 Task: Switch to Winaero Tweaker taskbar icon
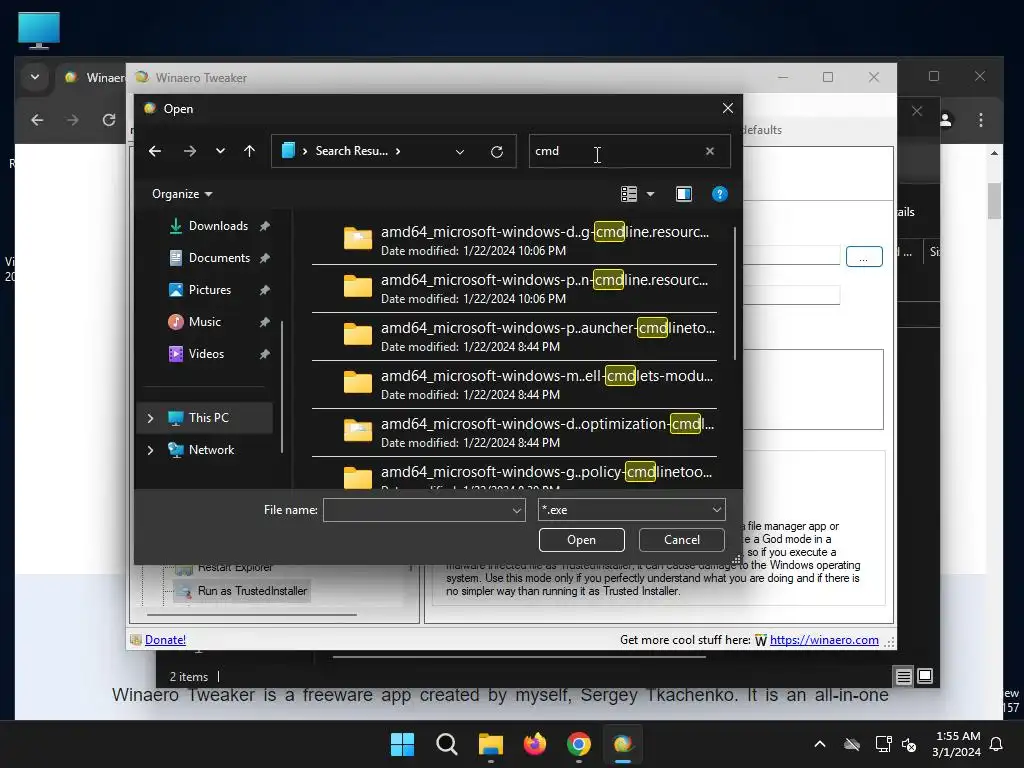coord(623,744)
